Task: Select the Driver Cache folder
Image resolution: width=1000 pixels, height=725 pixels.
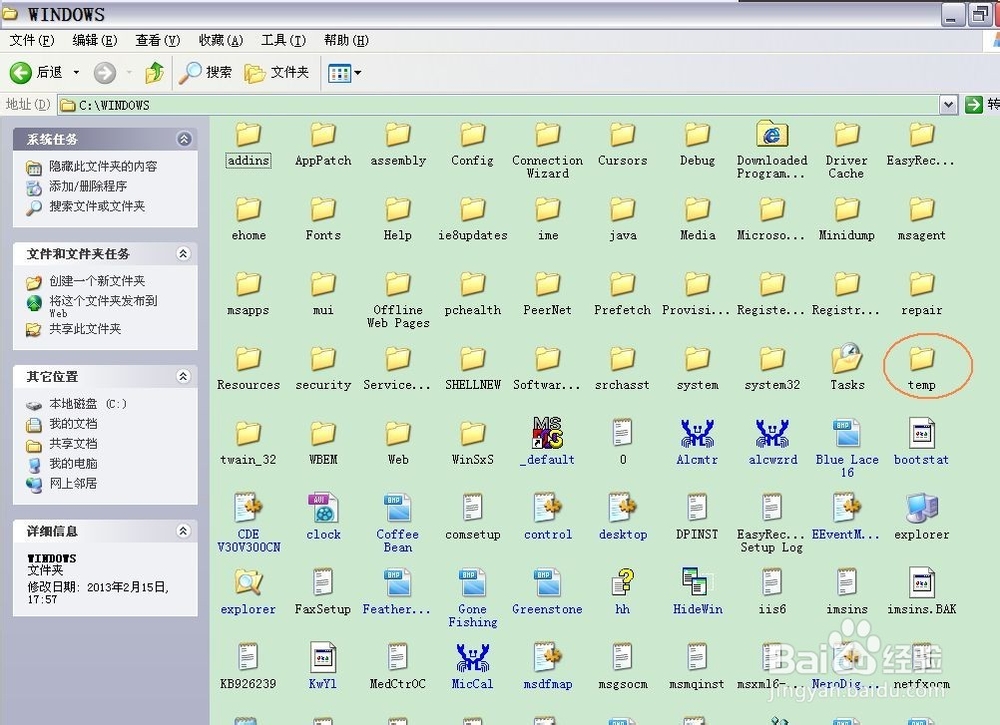Action: [847, 150]
